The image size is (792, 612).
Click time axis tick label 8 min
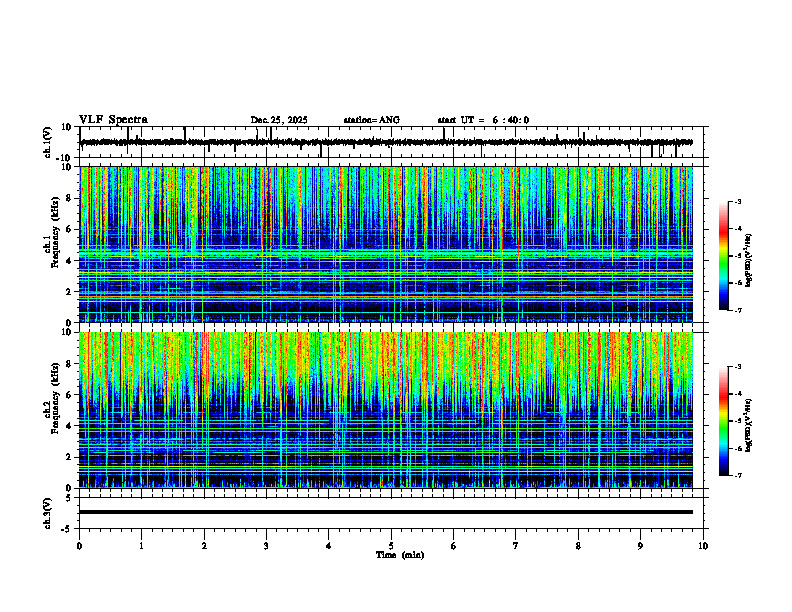coord(578,546)
